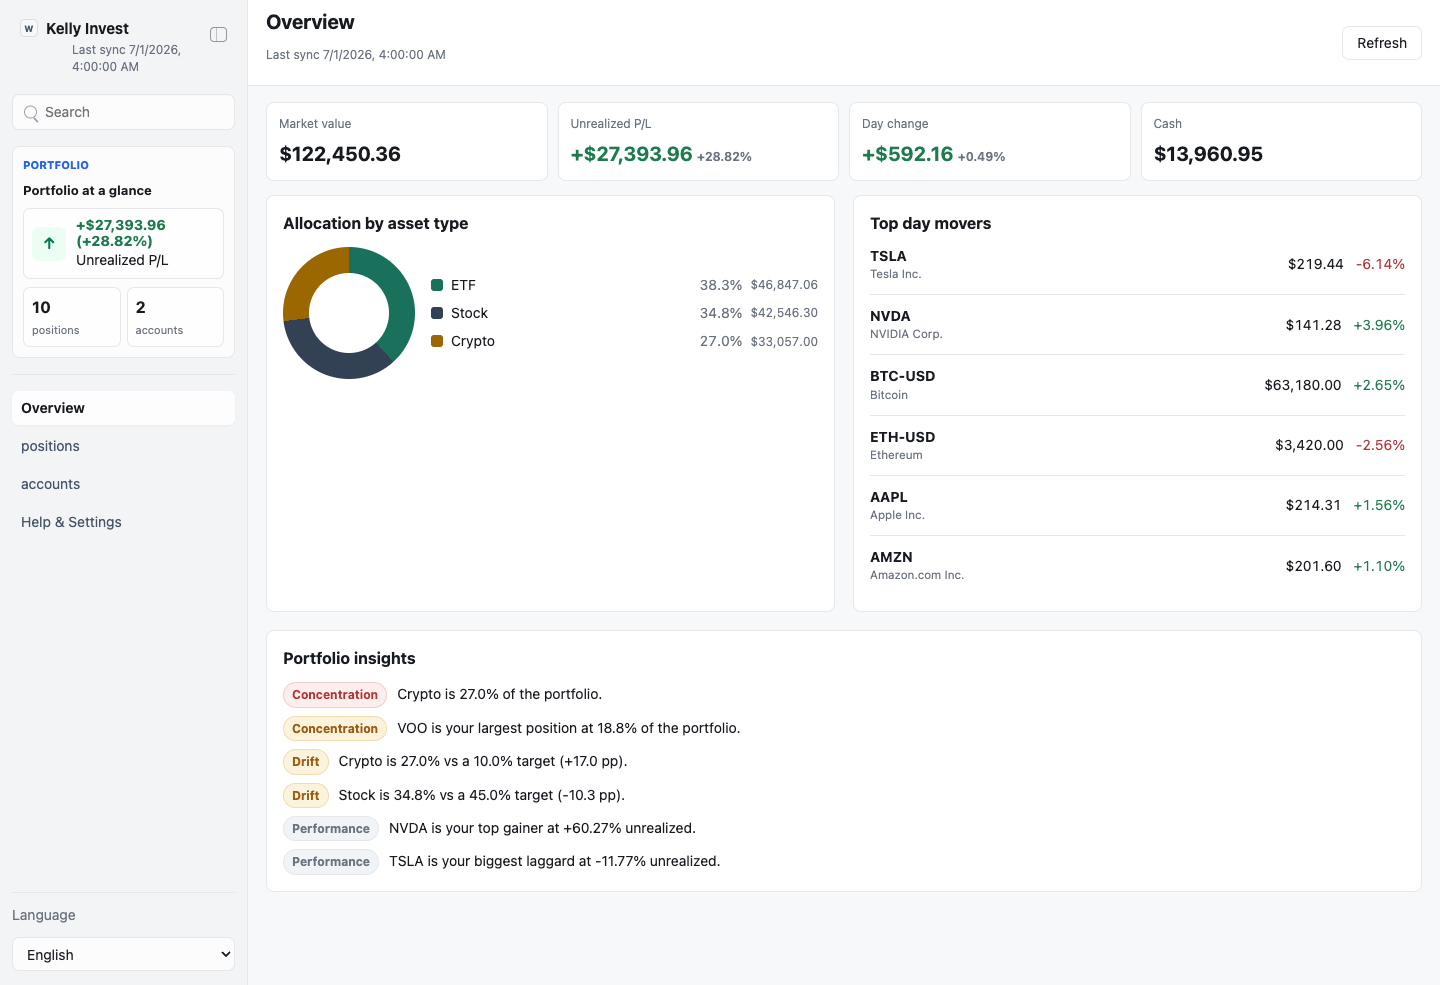Select the AAPL Apple Inc. row
The image size is (1440, 985).
pyautogui.click(x=1137, y=505)
